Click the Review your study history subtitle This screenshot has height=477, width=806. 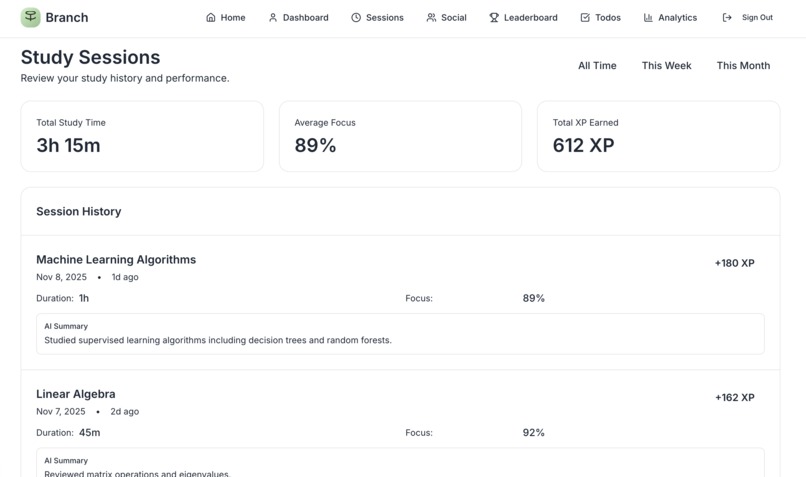point(125,78)
